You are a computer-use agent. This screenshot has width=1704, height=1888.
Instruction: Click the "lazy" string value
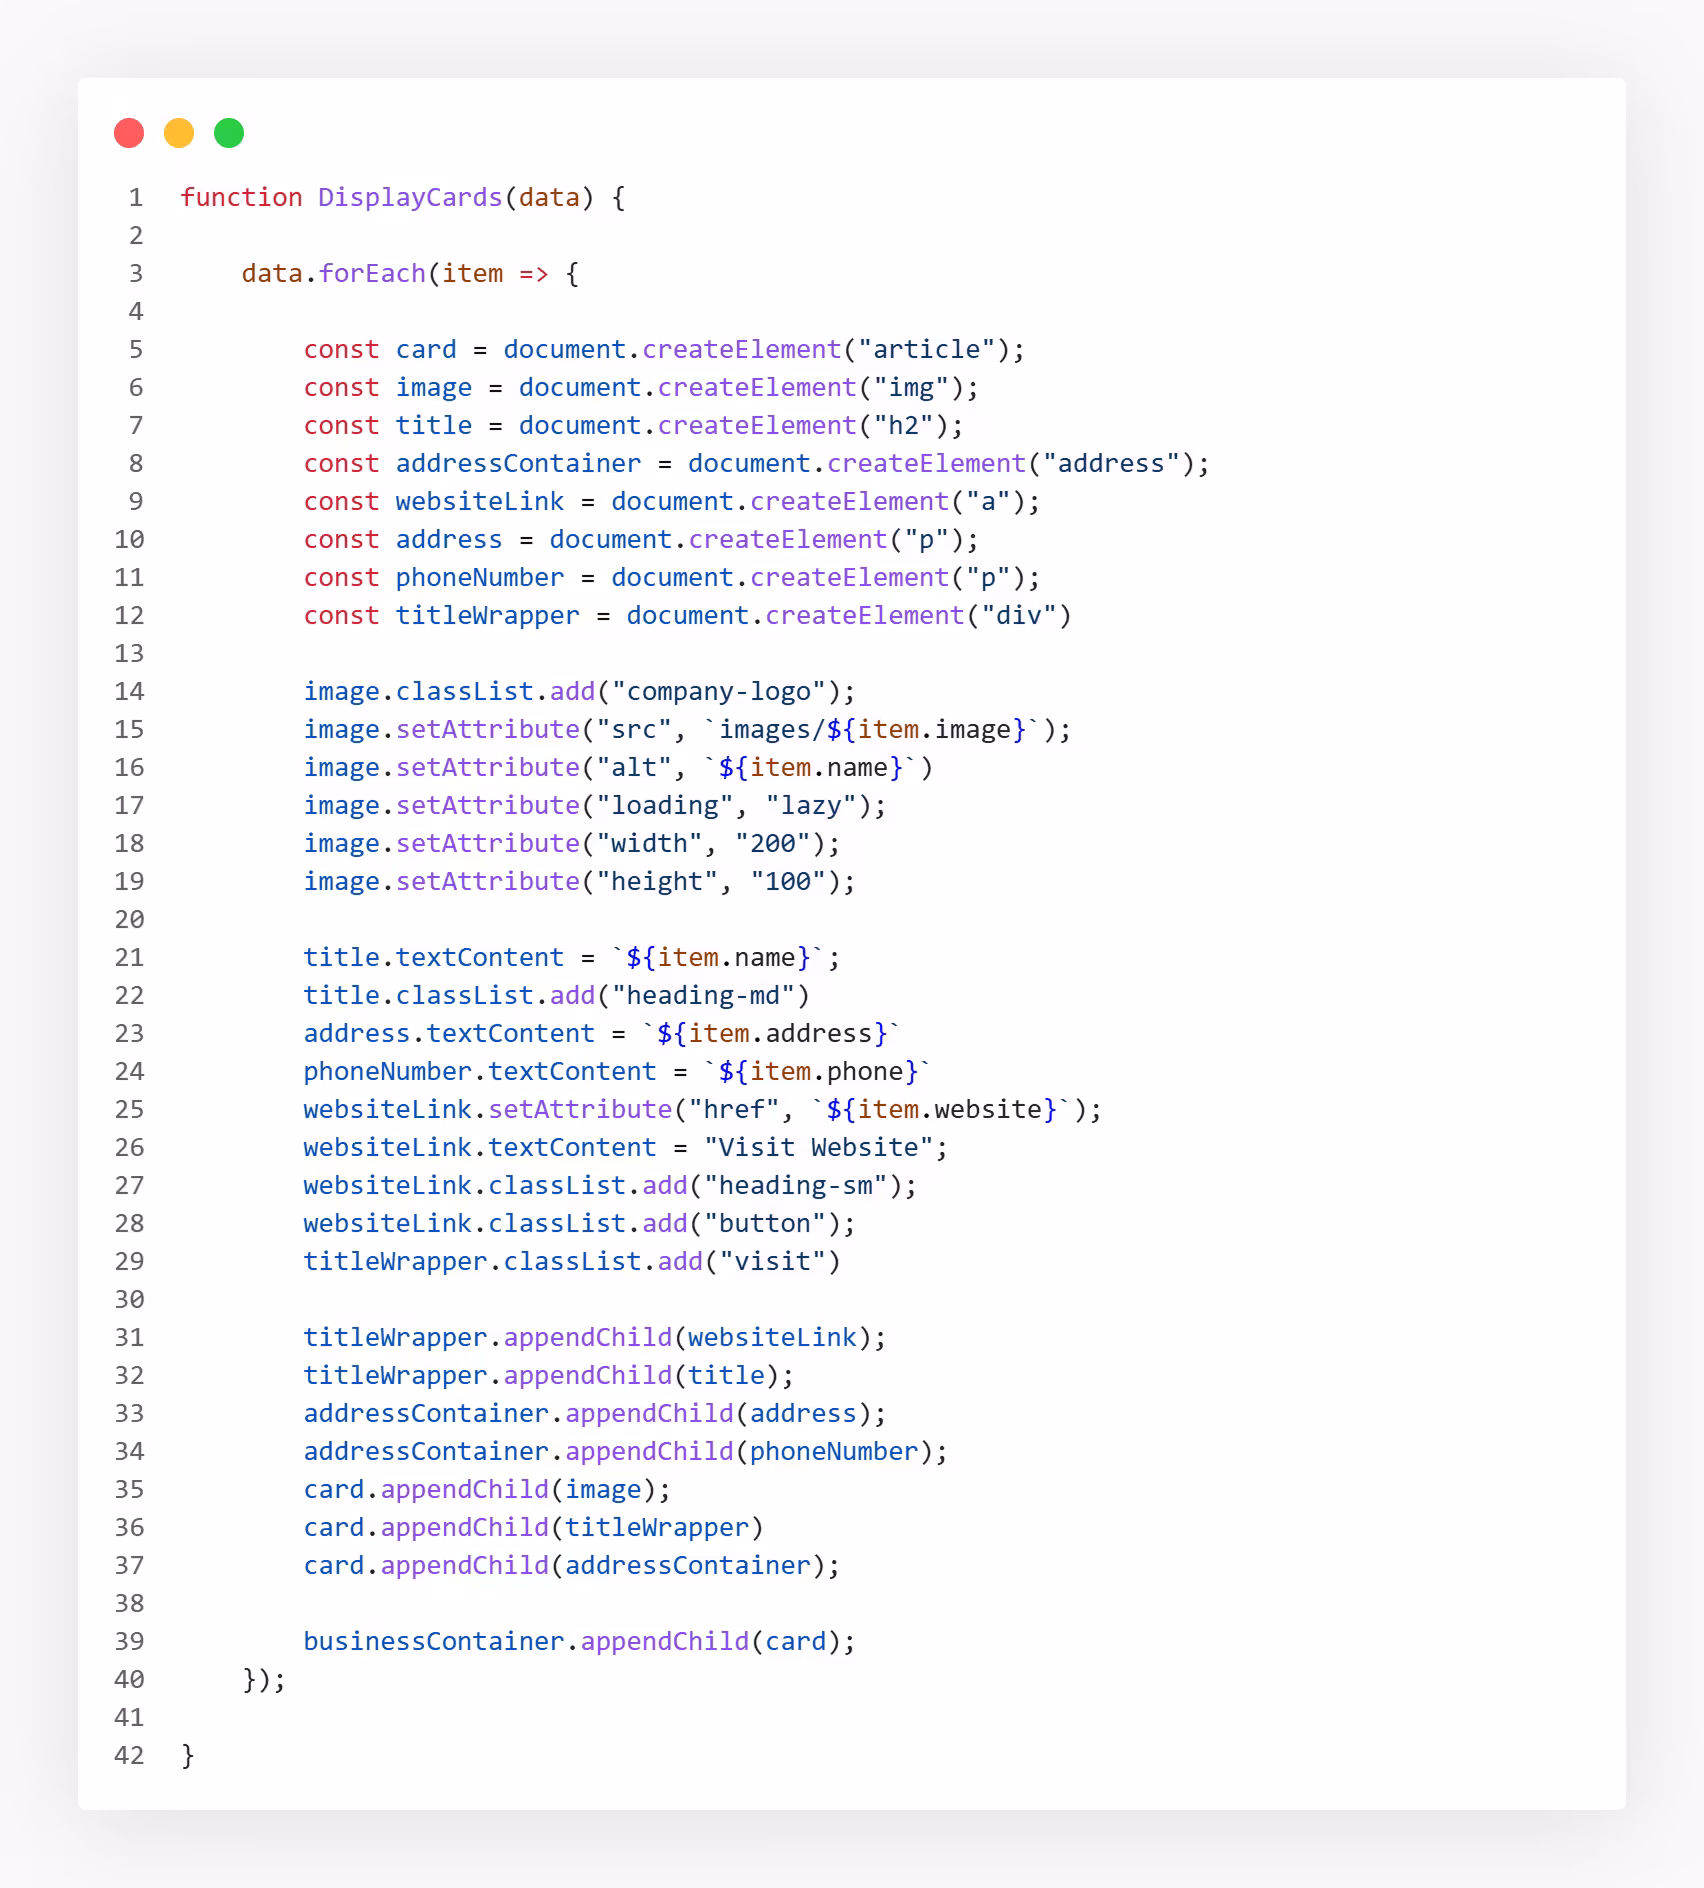tap(811, 805)
